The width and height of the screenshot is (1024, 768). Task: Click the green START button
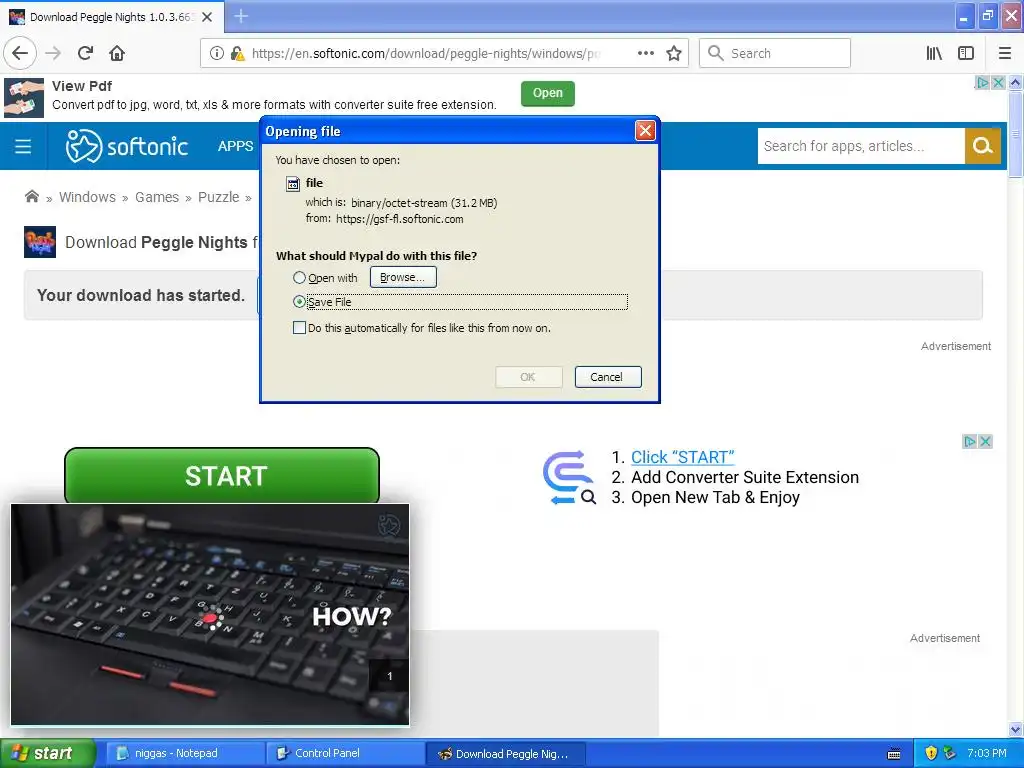222,475
